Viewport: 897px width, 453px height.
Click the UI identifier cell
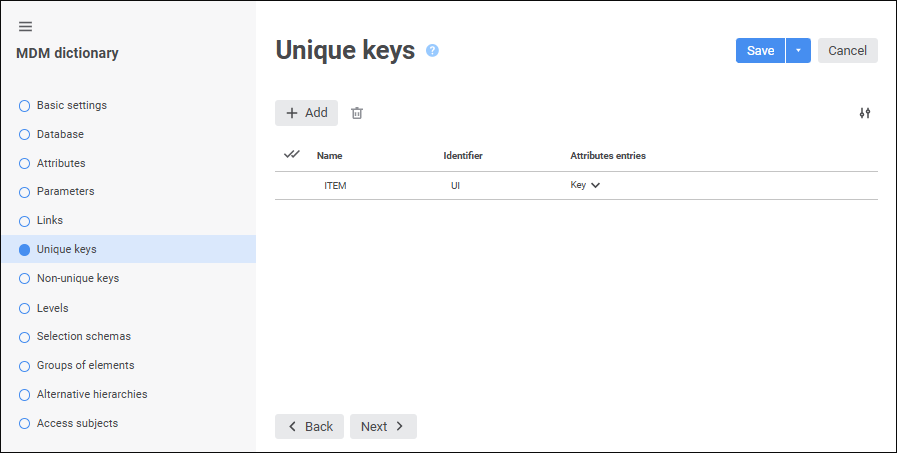click(x=455, y=185)
